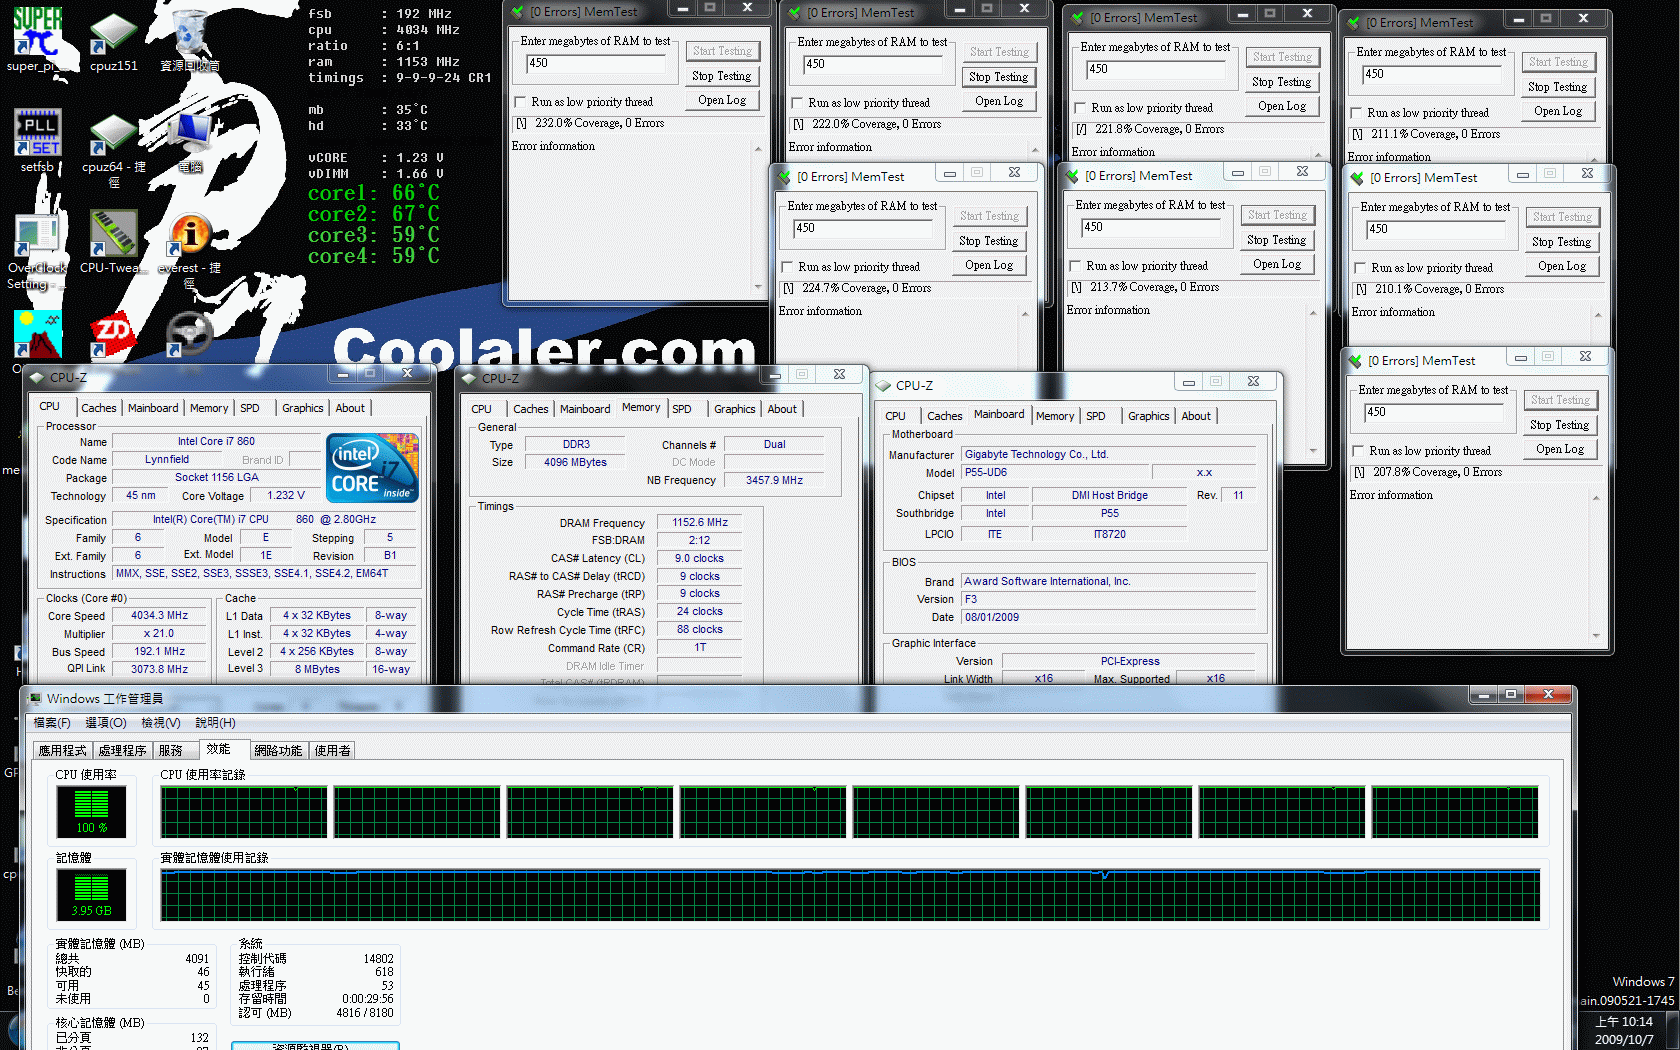Open 檔案(F) menu in Task Manager

(x=52, y=722)
